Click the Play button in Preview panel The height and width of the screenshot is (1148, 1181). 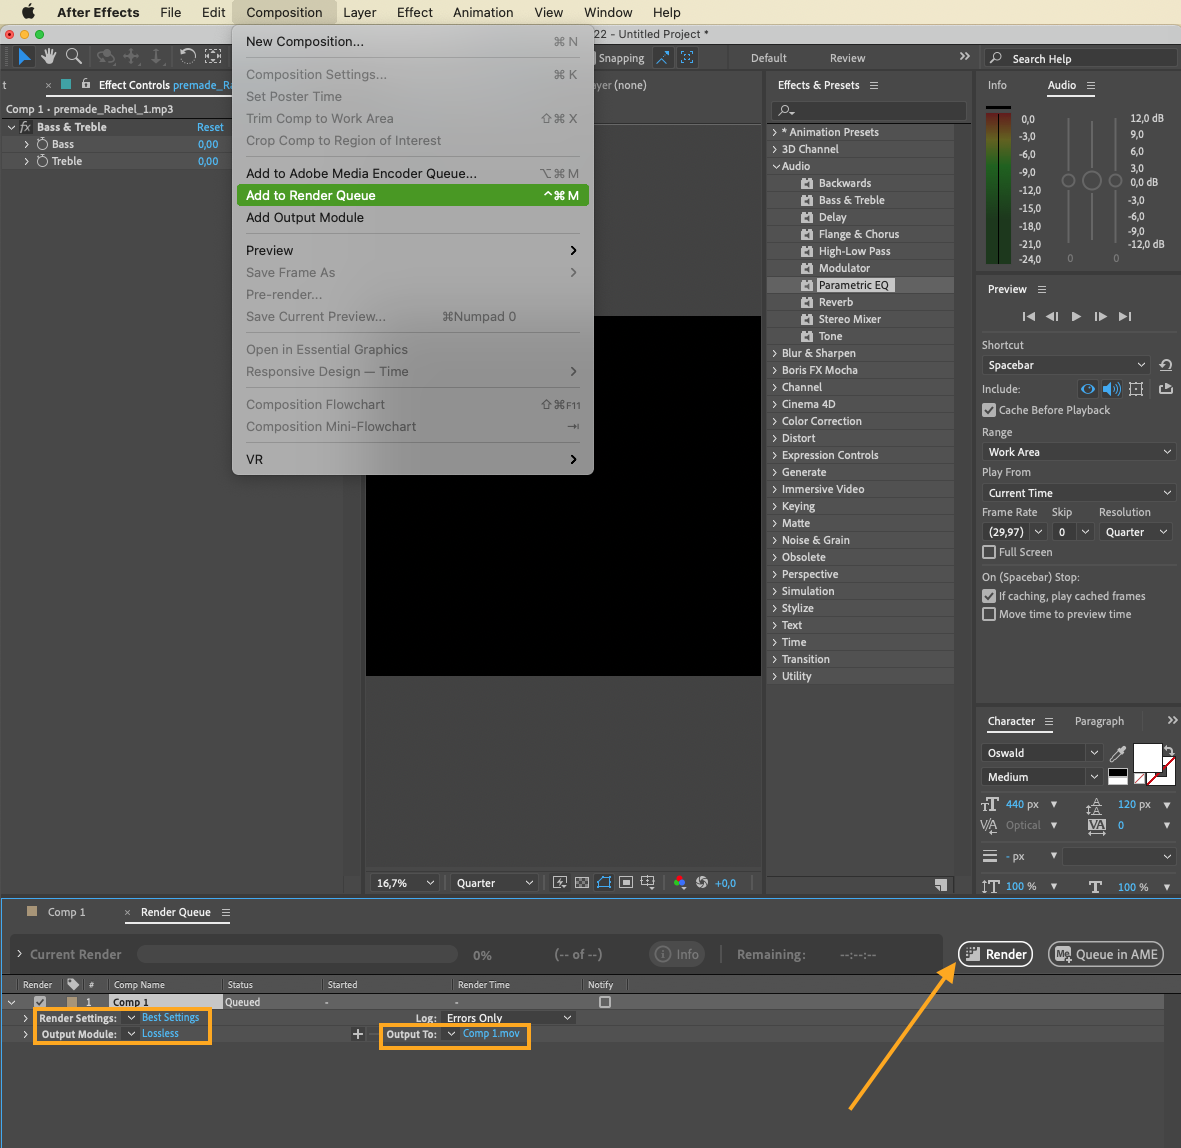(1076, 316)
